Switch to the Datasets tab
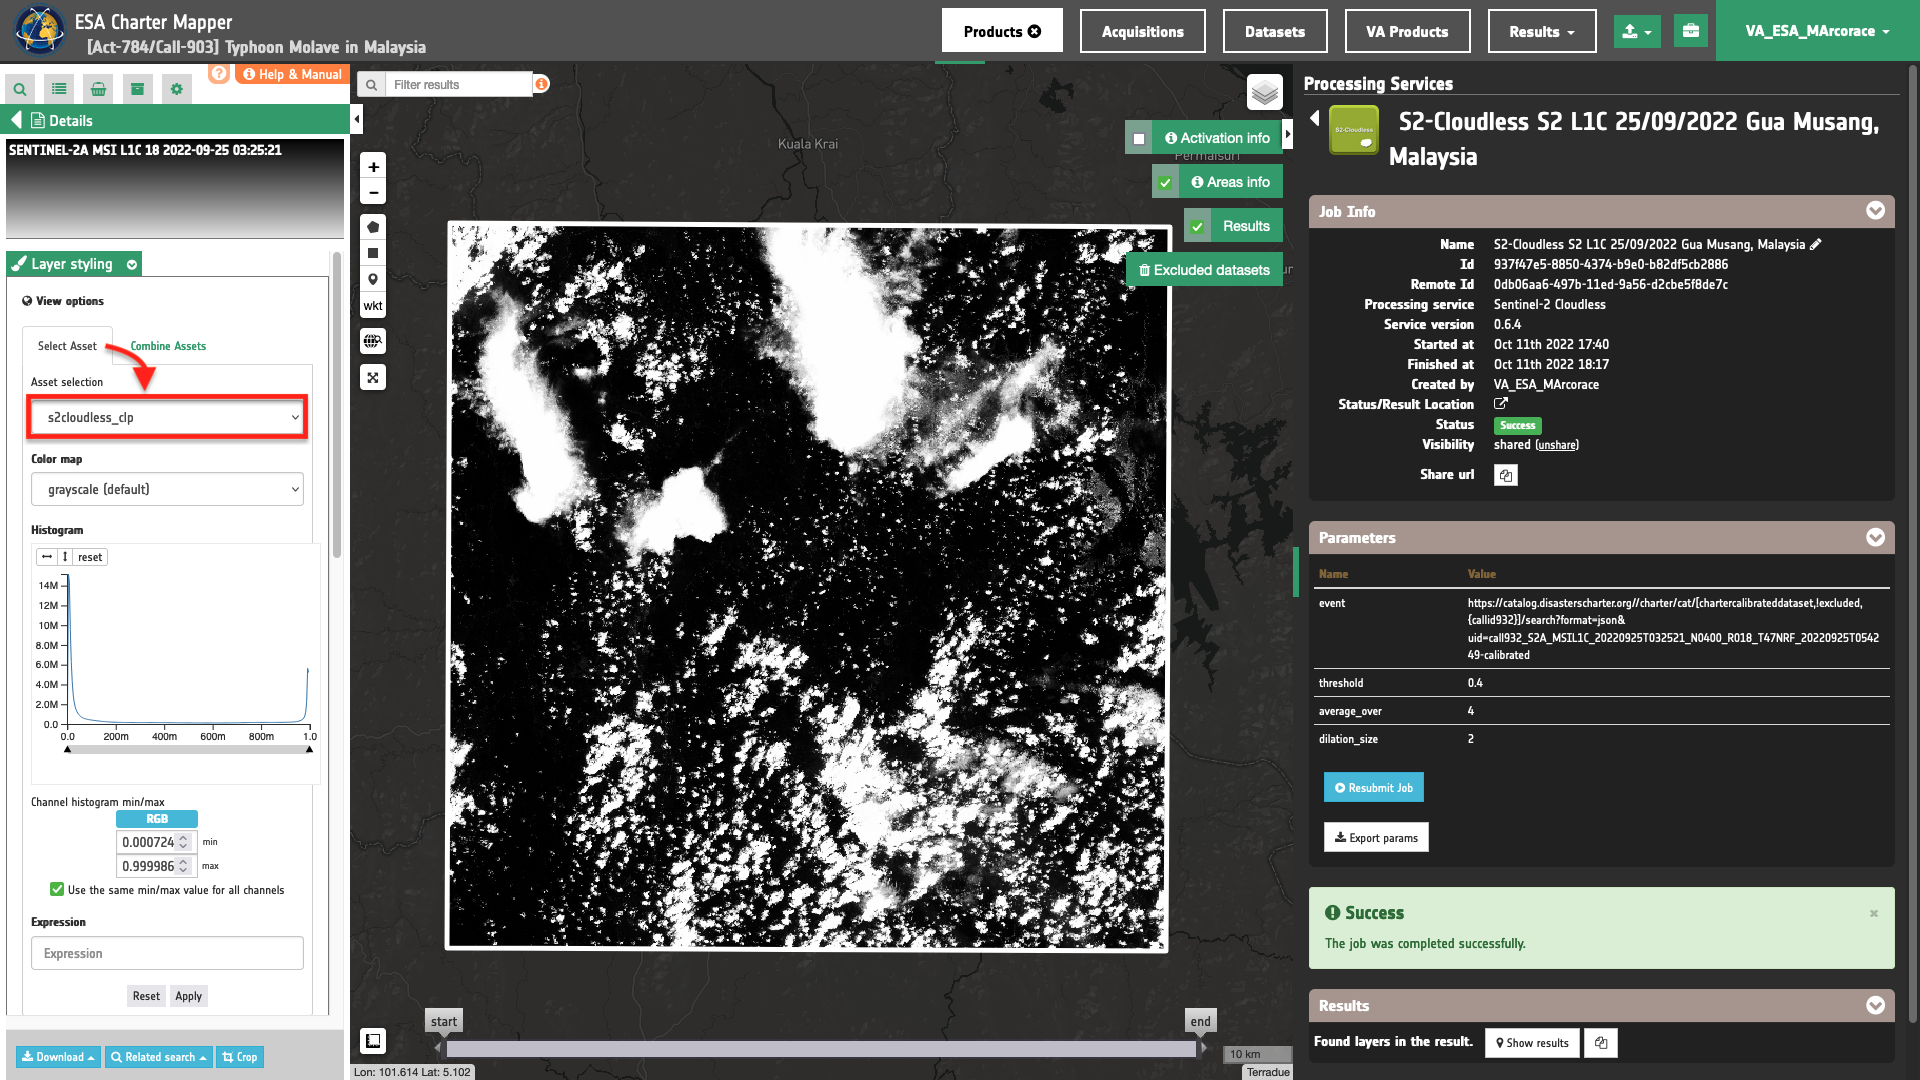The width and height of the screenshot is (1920, 1080). click(1275, 31)
